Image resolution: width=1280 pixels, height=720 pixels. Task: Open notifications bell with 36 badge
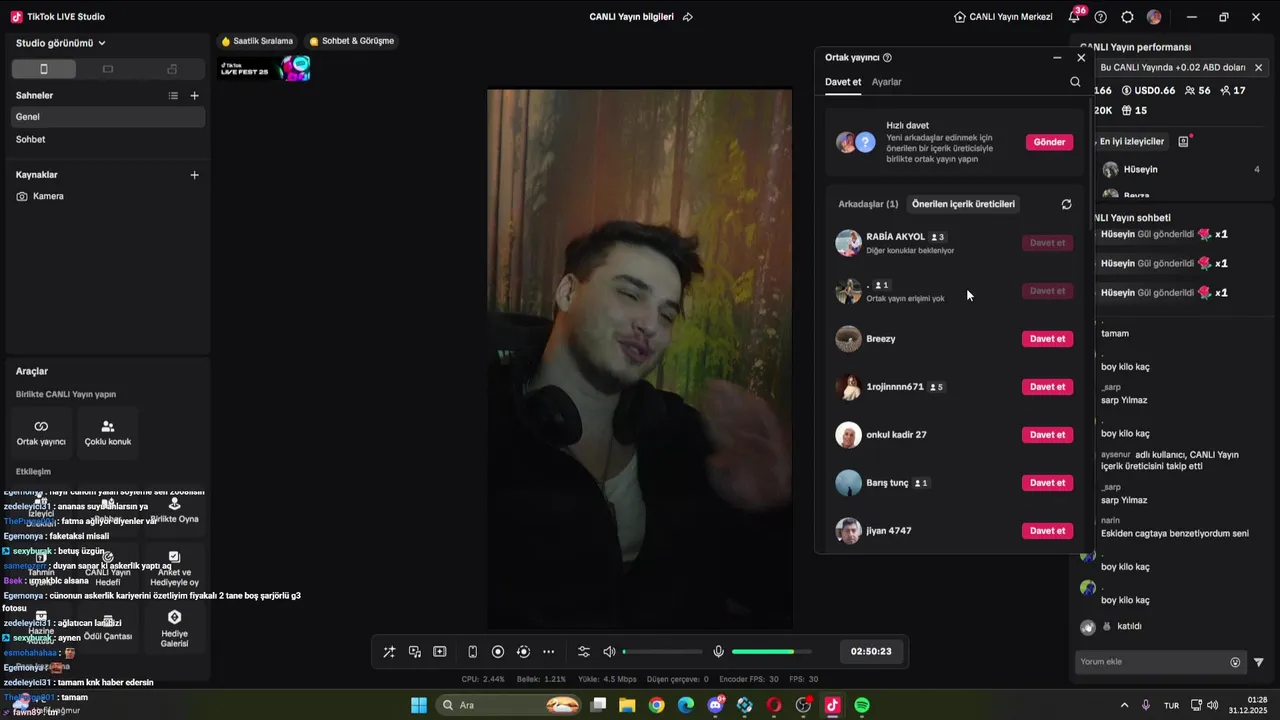click(1074, 17)
